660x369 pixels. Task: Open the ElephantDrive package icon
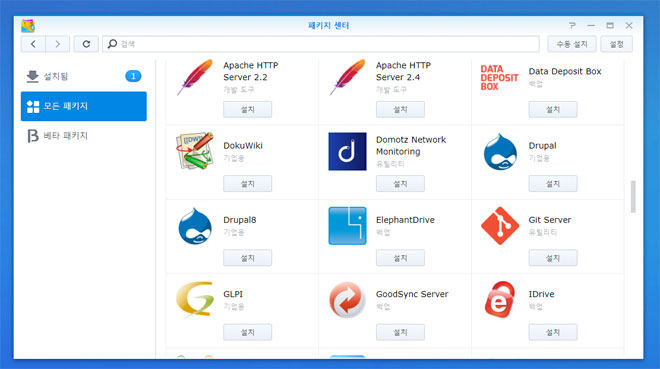(347, 226)
